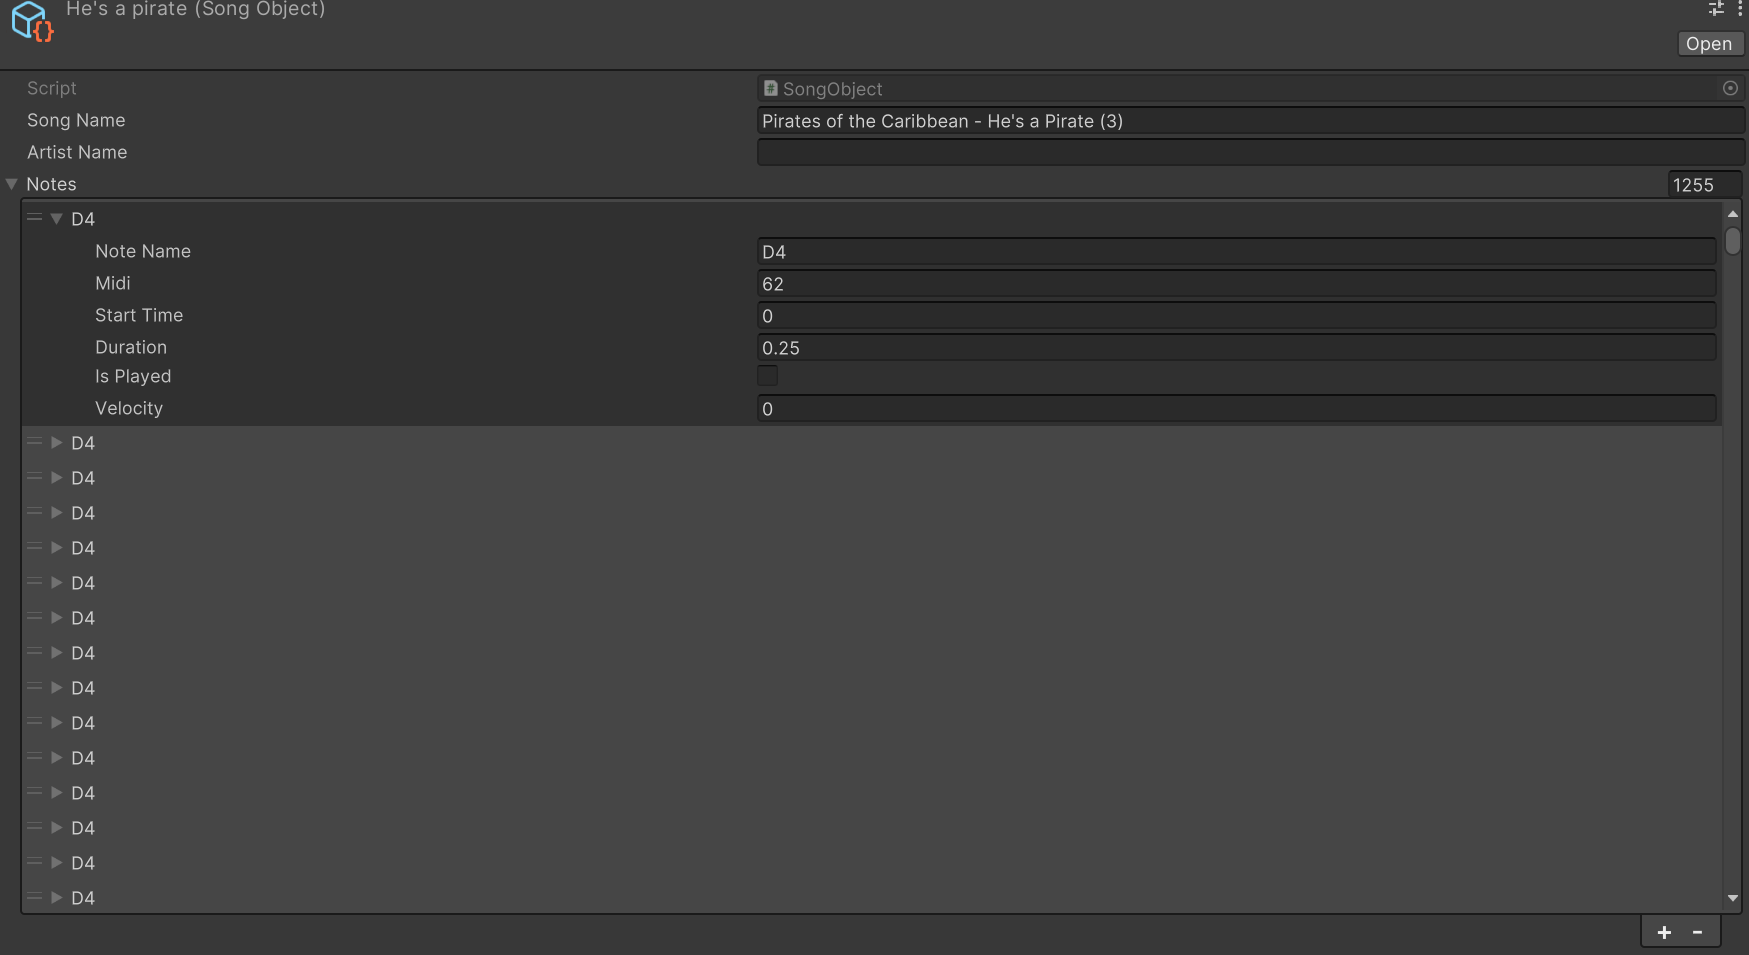Click the 'Song Name' label
Screen dimensions: 1749x955
coord(76,120)
